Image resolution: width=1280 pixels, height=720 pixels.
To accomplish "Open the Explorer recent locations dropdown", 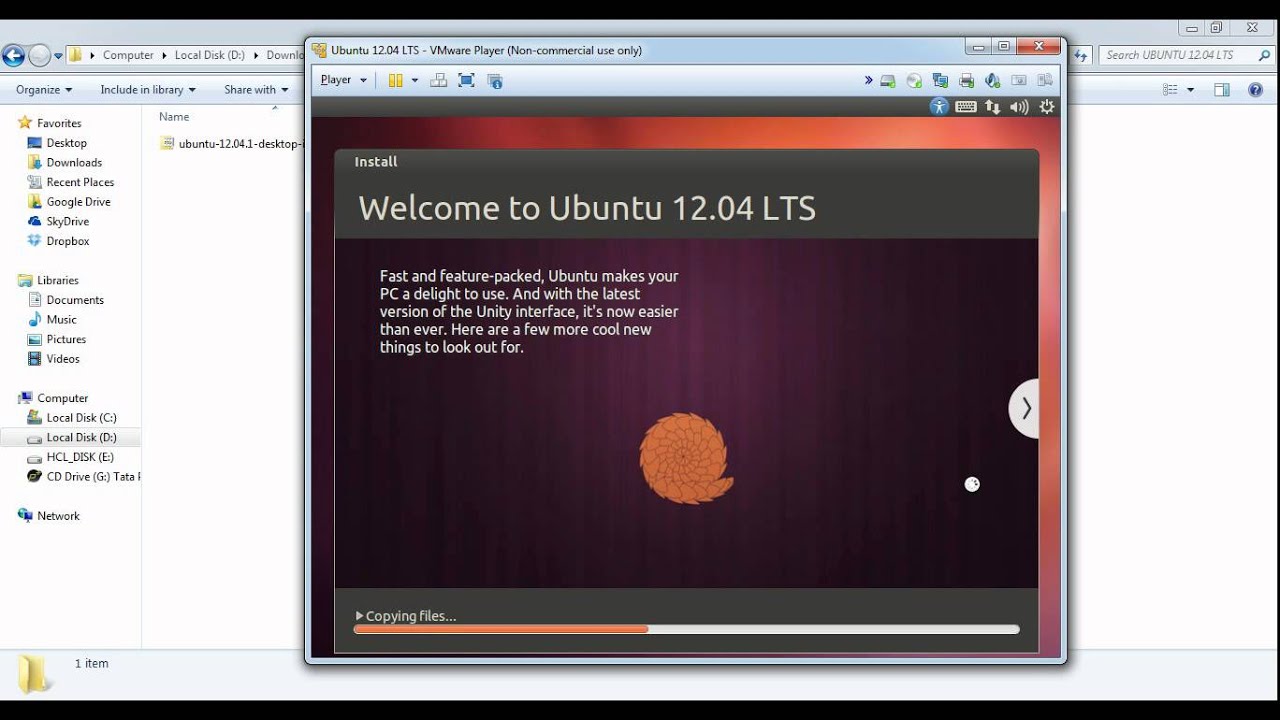I will tap(59, 56).
